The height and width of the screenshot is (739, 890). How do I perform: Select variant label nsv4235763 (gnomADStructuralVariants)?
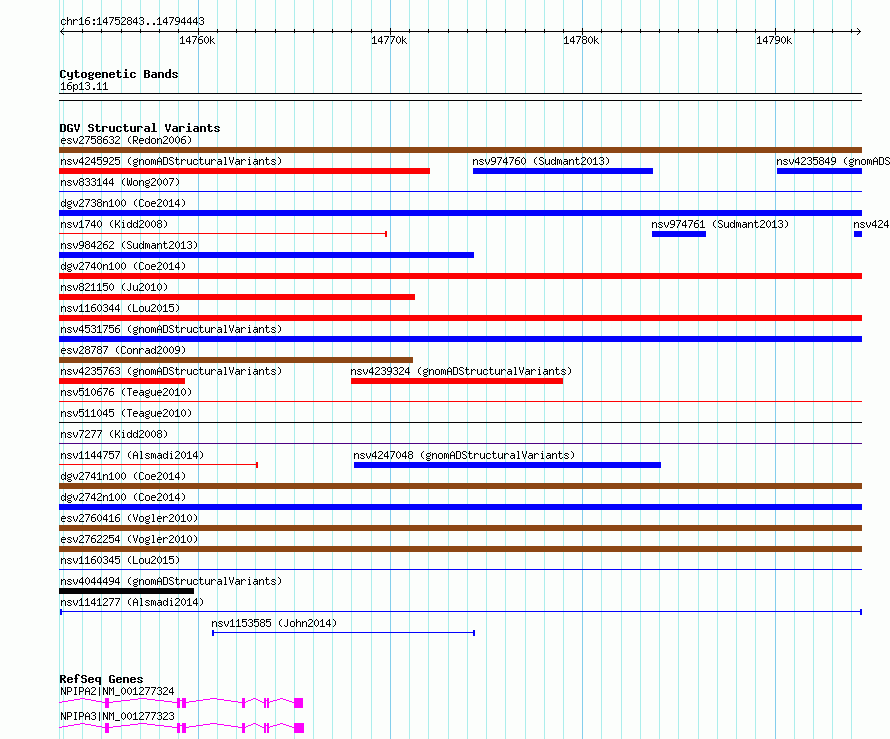click(x=171, y=371)
